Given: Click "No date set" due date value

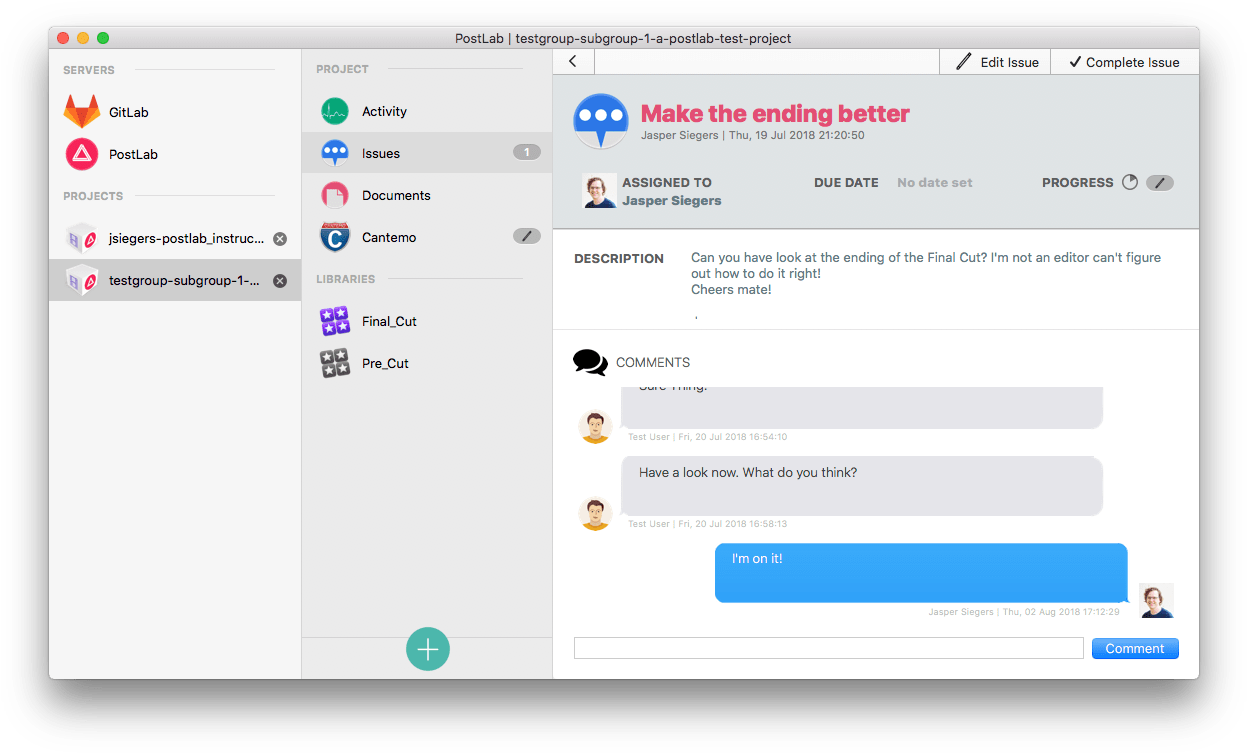Looking at the screenshot, I should click(935, 183).
